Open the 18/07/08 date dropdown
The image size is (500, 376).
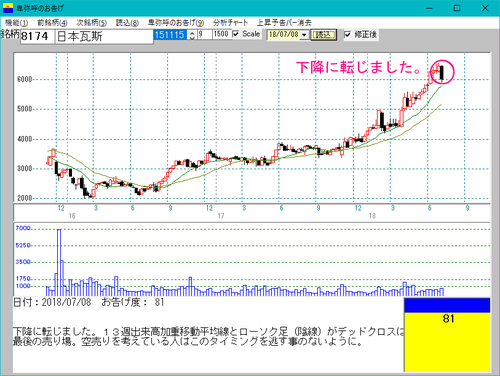coord(304,35)
